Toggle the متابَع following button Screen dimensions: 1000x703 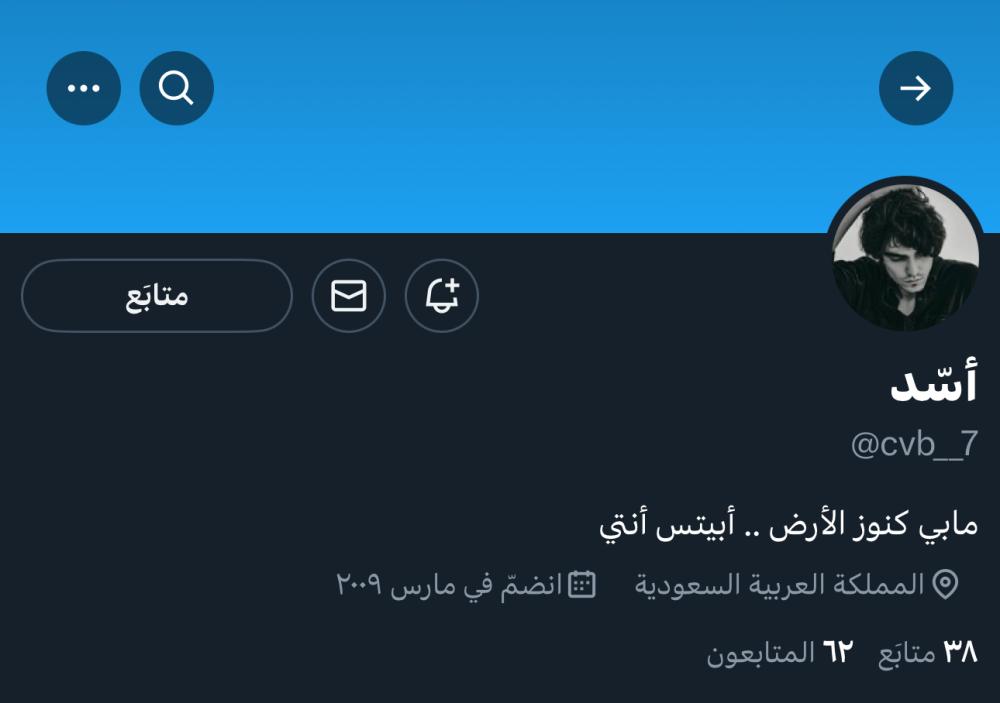157,296
